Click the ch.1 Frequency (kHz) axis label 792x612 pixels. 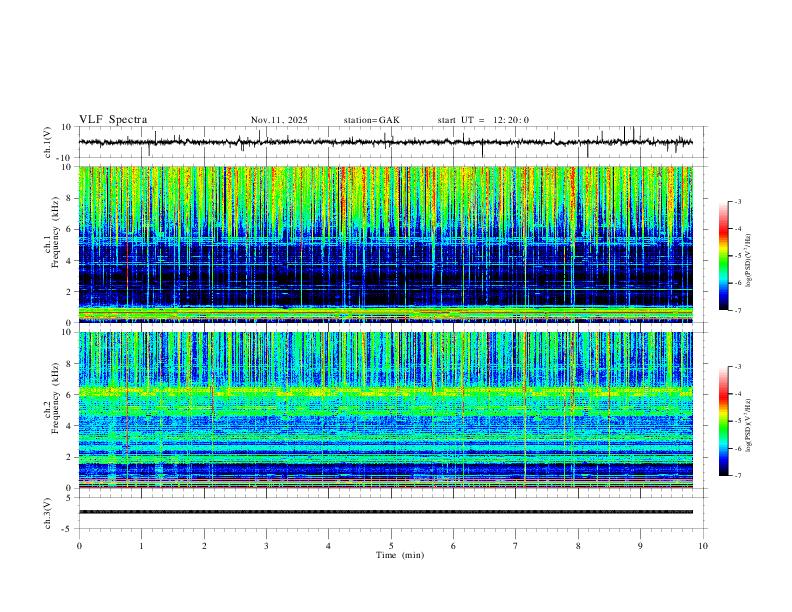pyautogui.click(x=51, y=233)
